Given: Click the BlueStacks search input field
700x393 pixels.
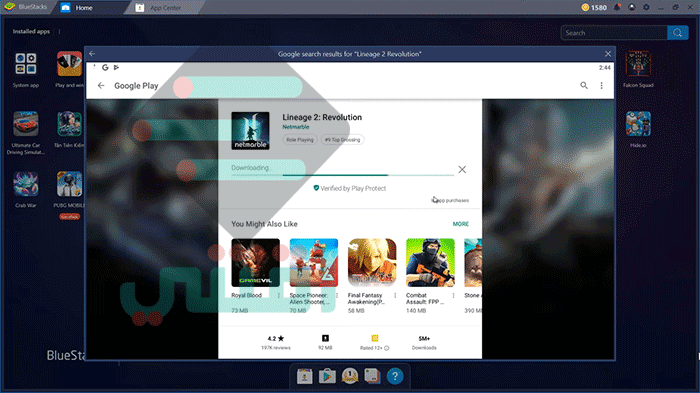Looking at the screenshot, I should 614,33.
